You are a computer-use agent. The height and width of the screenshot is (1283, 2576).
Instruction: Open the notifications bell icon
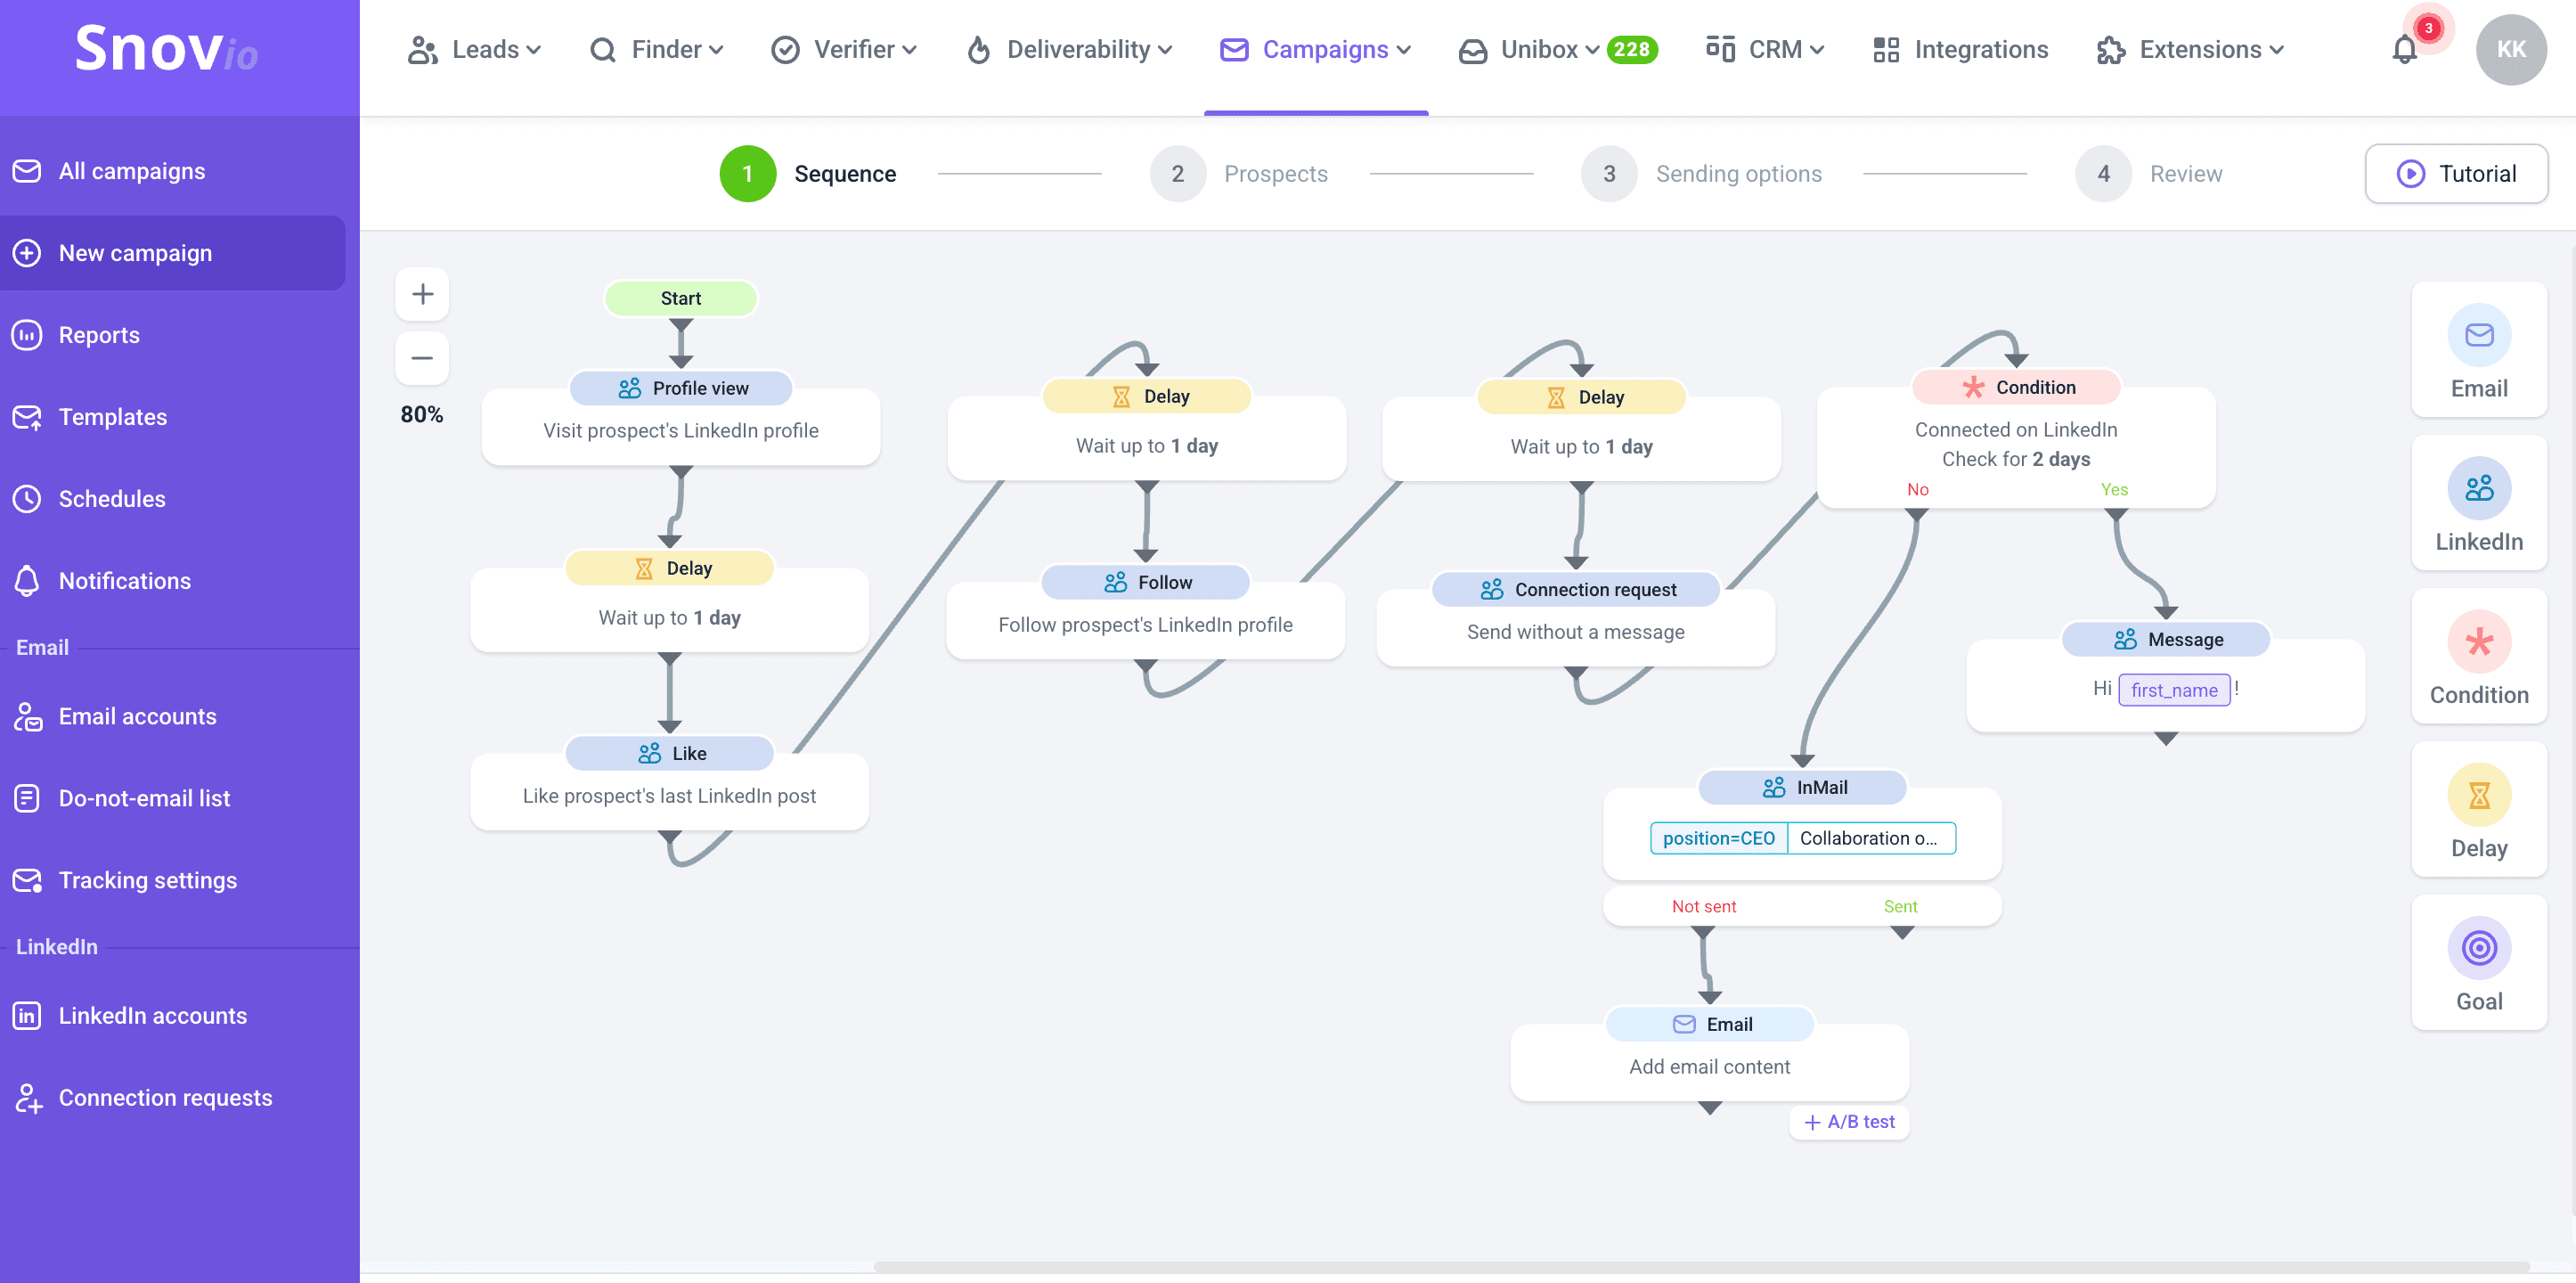[2405, 50]
